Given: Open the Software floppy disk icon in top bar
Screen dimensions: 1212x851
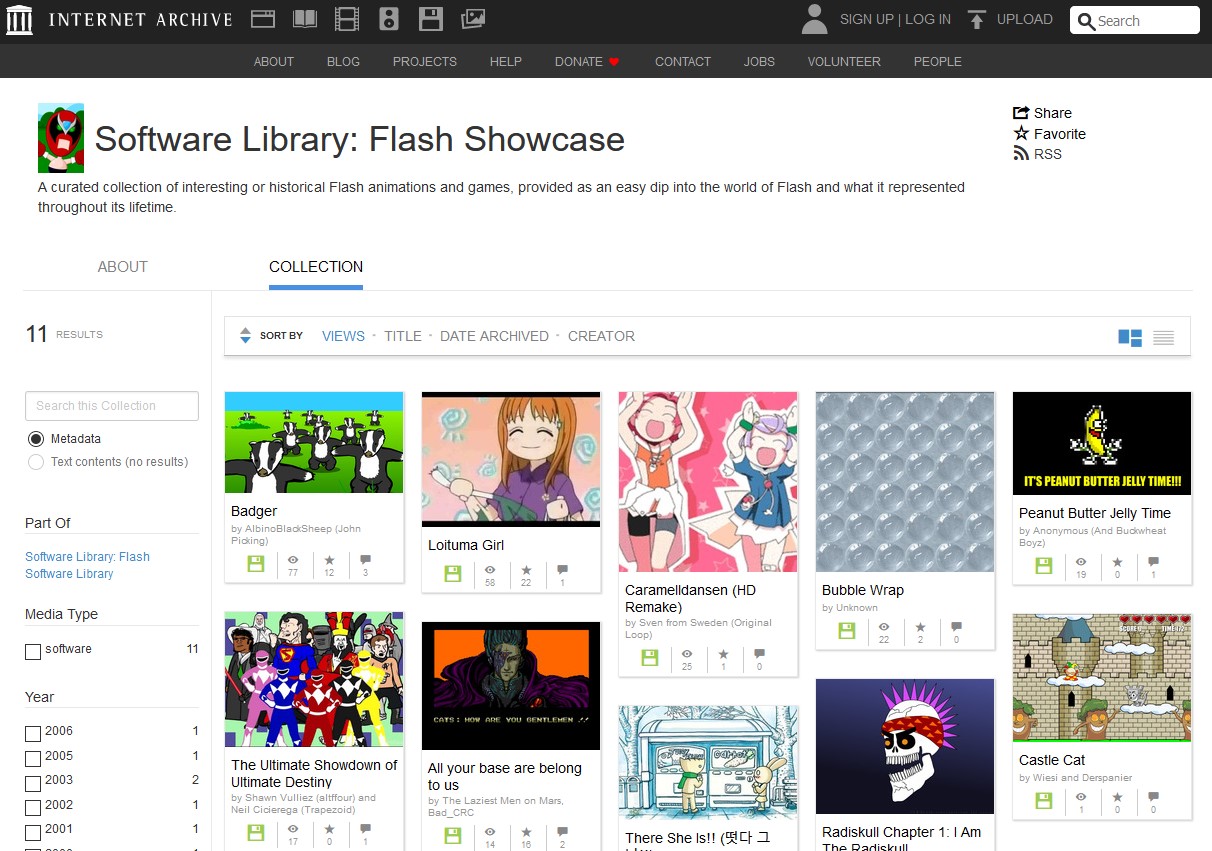Looking at the screenshot, I should [431, 18].
